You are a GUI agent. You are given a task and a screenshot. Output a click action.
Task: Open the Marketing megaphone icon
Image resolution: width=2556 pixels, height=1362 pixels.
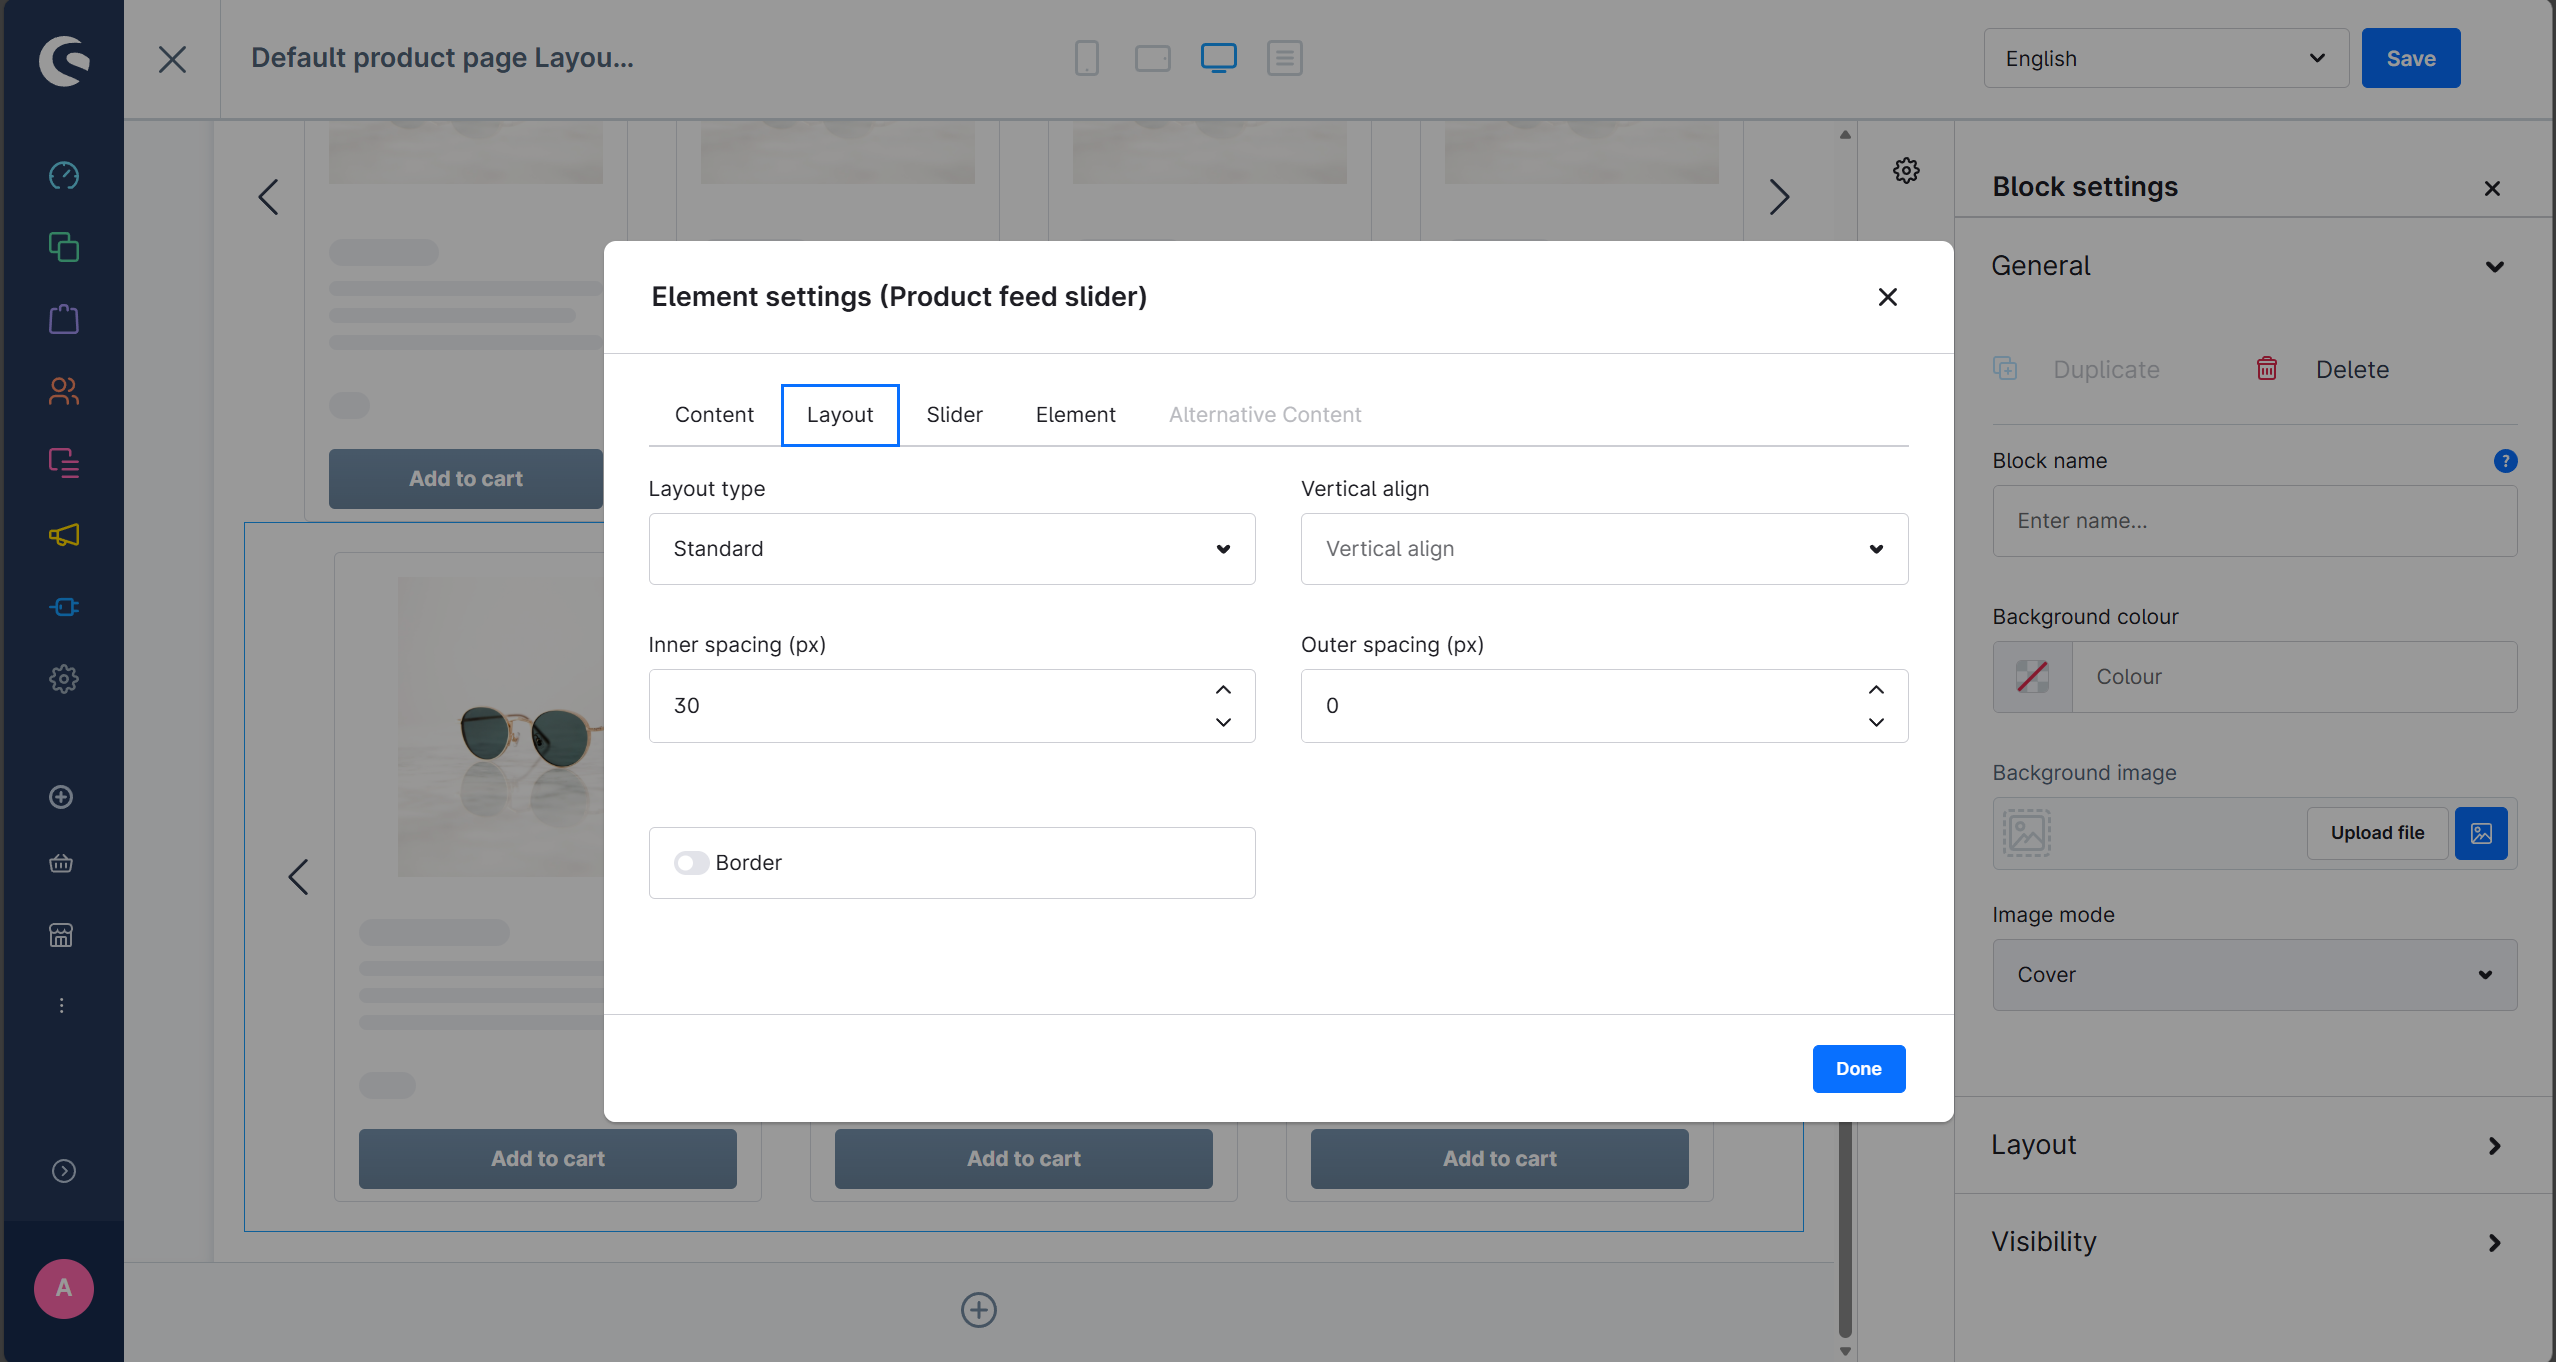(x=64, y=535)
